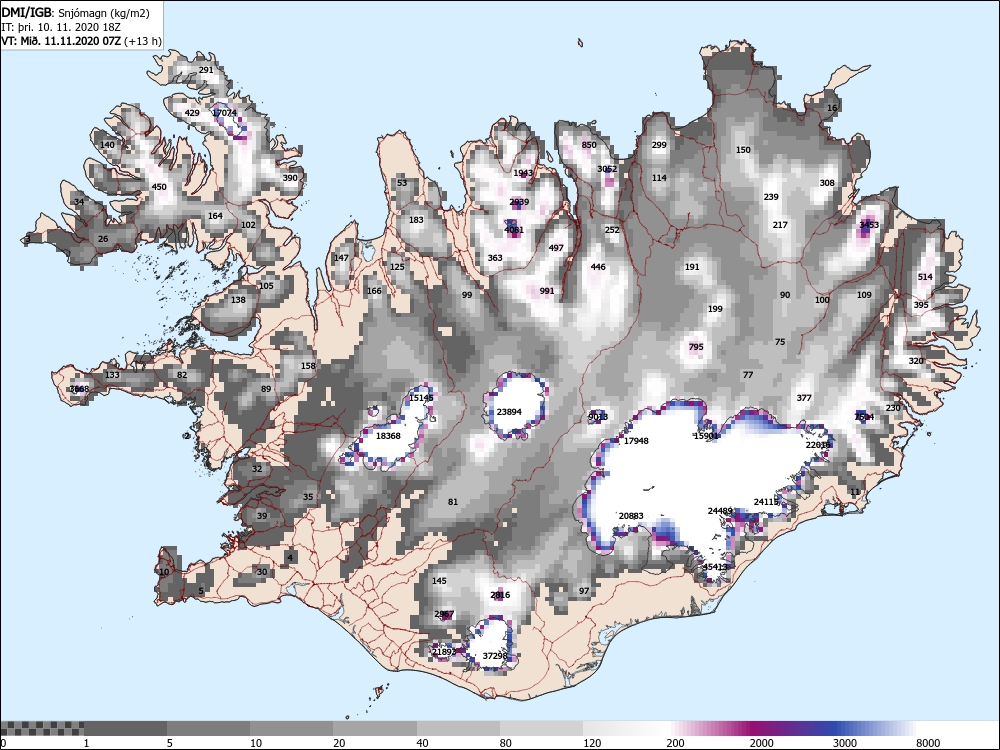Click the snow value 37298 on the southern glacier
Viewport: 1000px width, 750px height.
tap(495, 656)
